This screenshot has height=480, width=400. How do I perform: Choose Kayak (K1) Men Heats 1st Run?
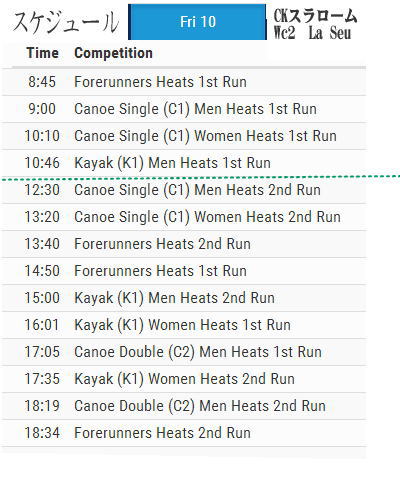click(184, 163)
